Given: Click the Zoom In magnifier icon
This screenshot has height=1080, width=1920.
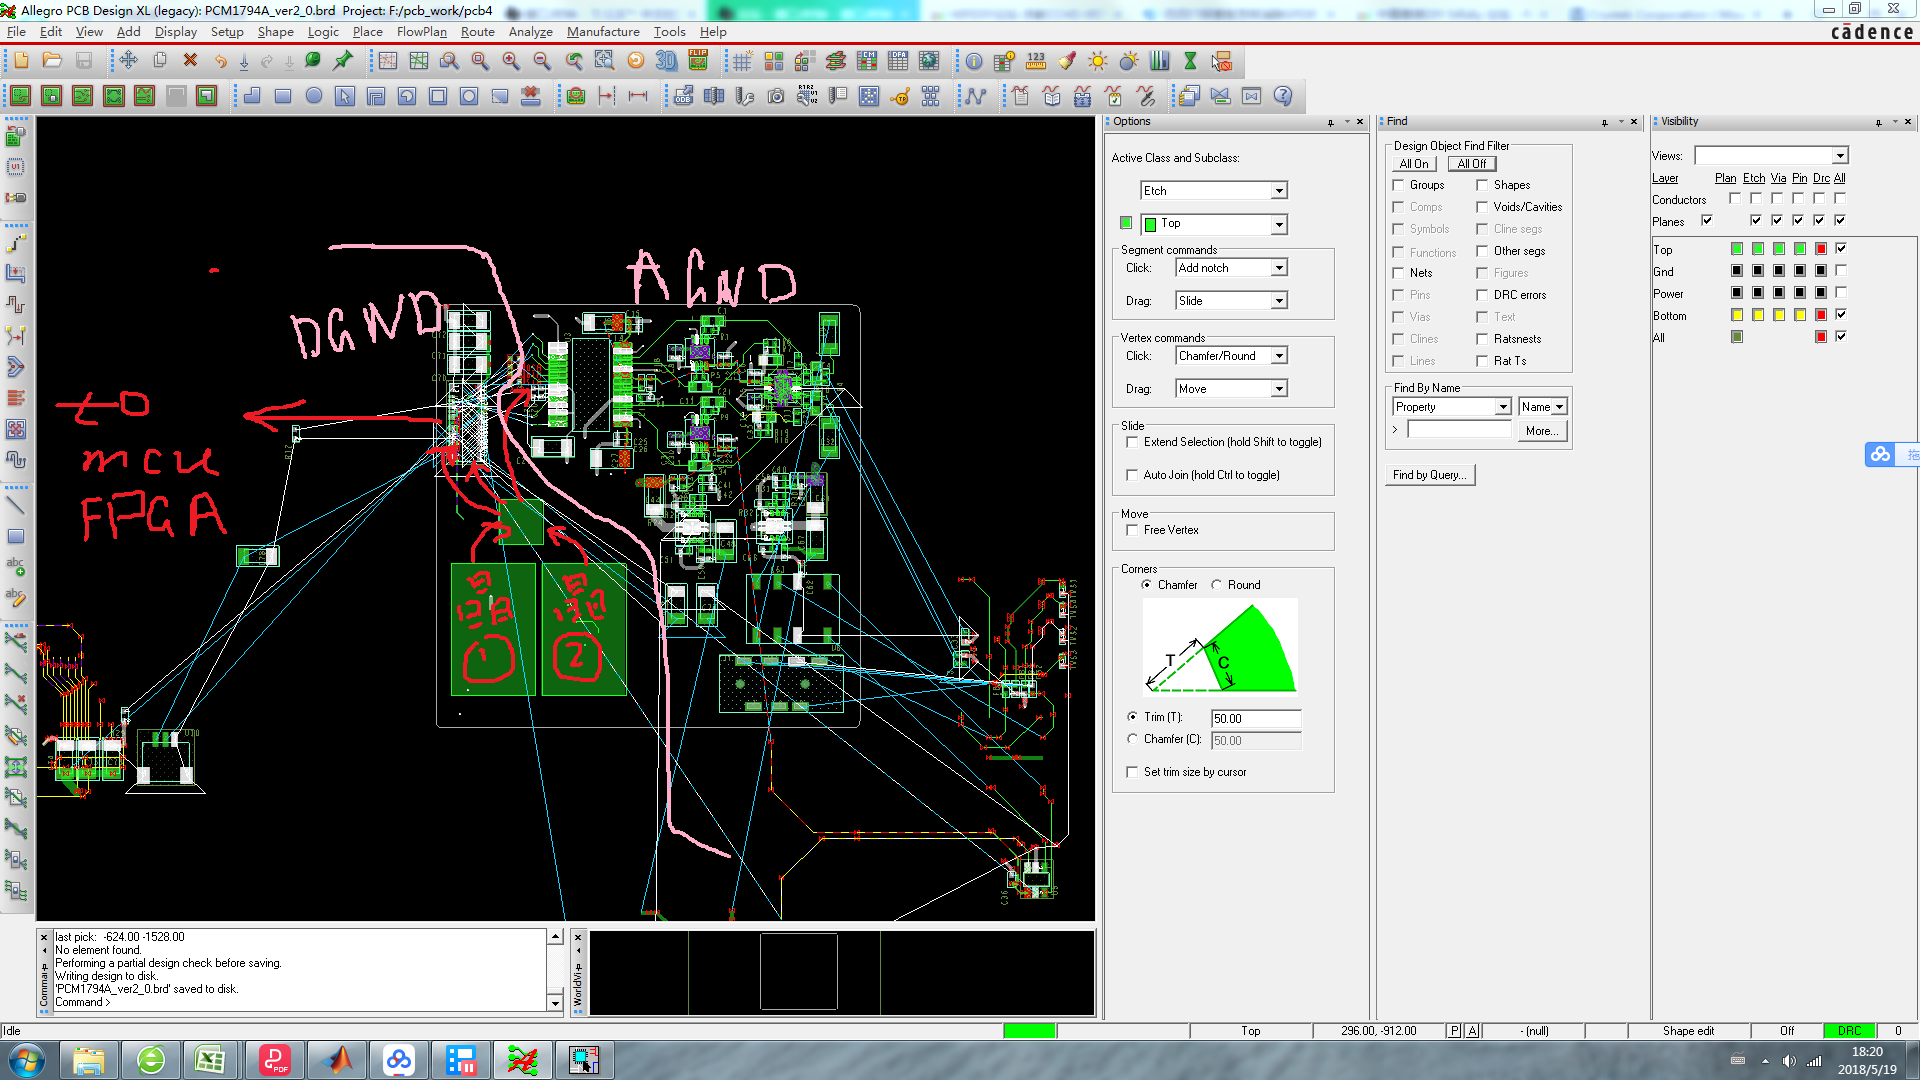Looking at the screenshot, I should coord(511,61).
